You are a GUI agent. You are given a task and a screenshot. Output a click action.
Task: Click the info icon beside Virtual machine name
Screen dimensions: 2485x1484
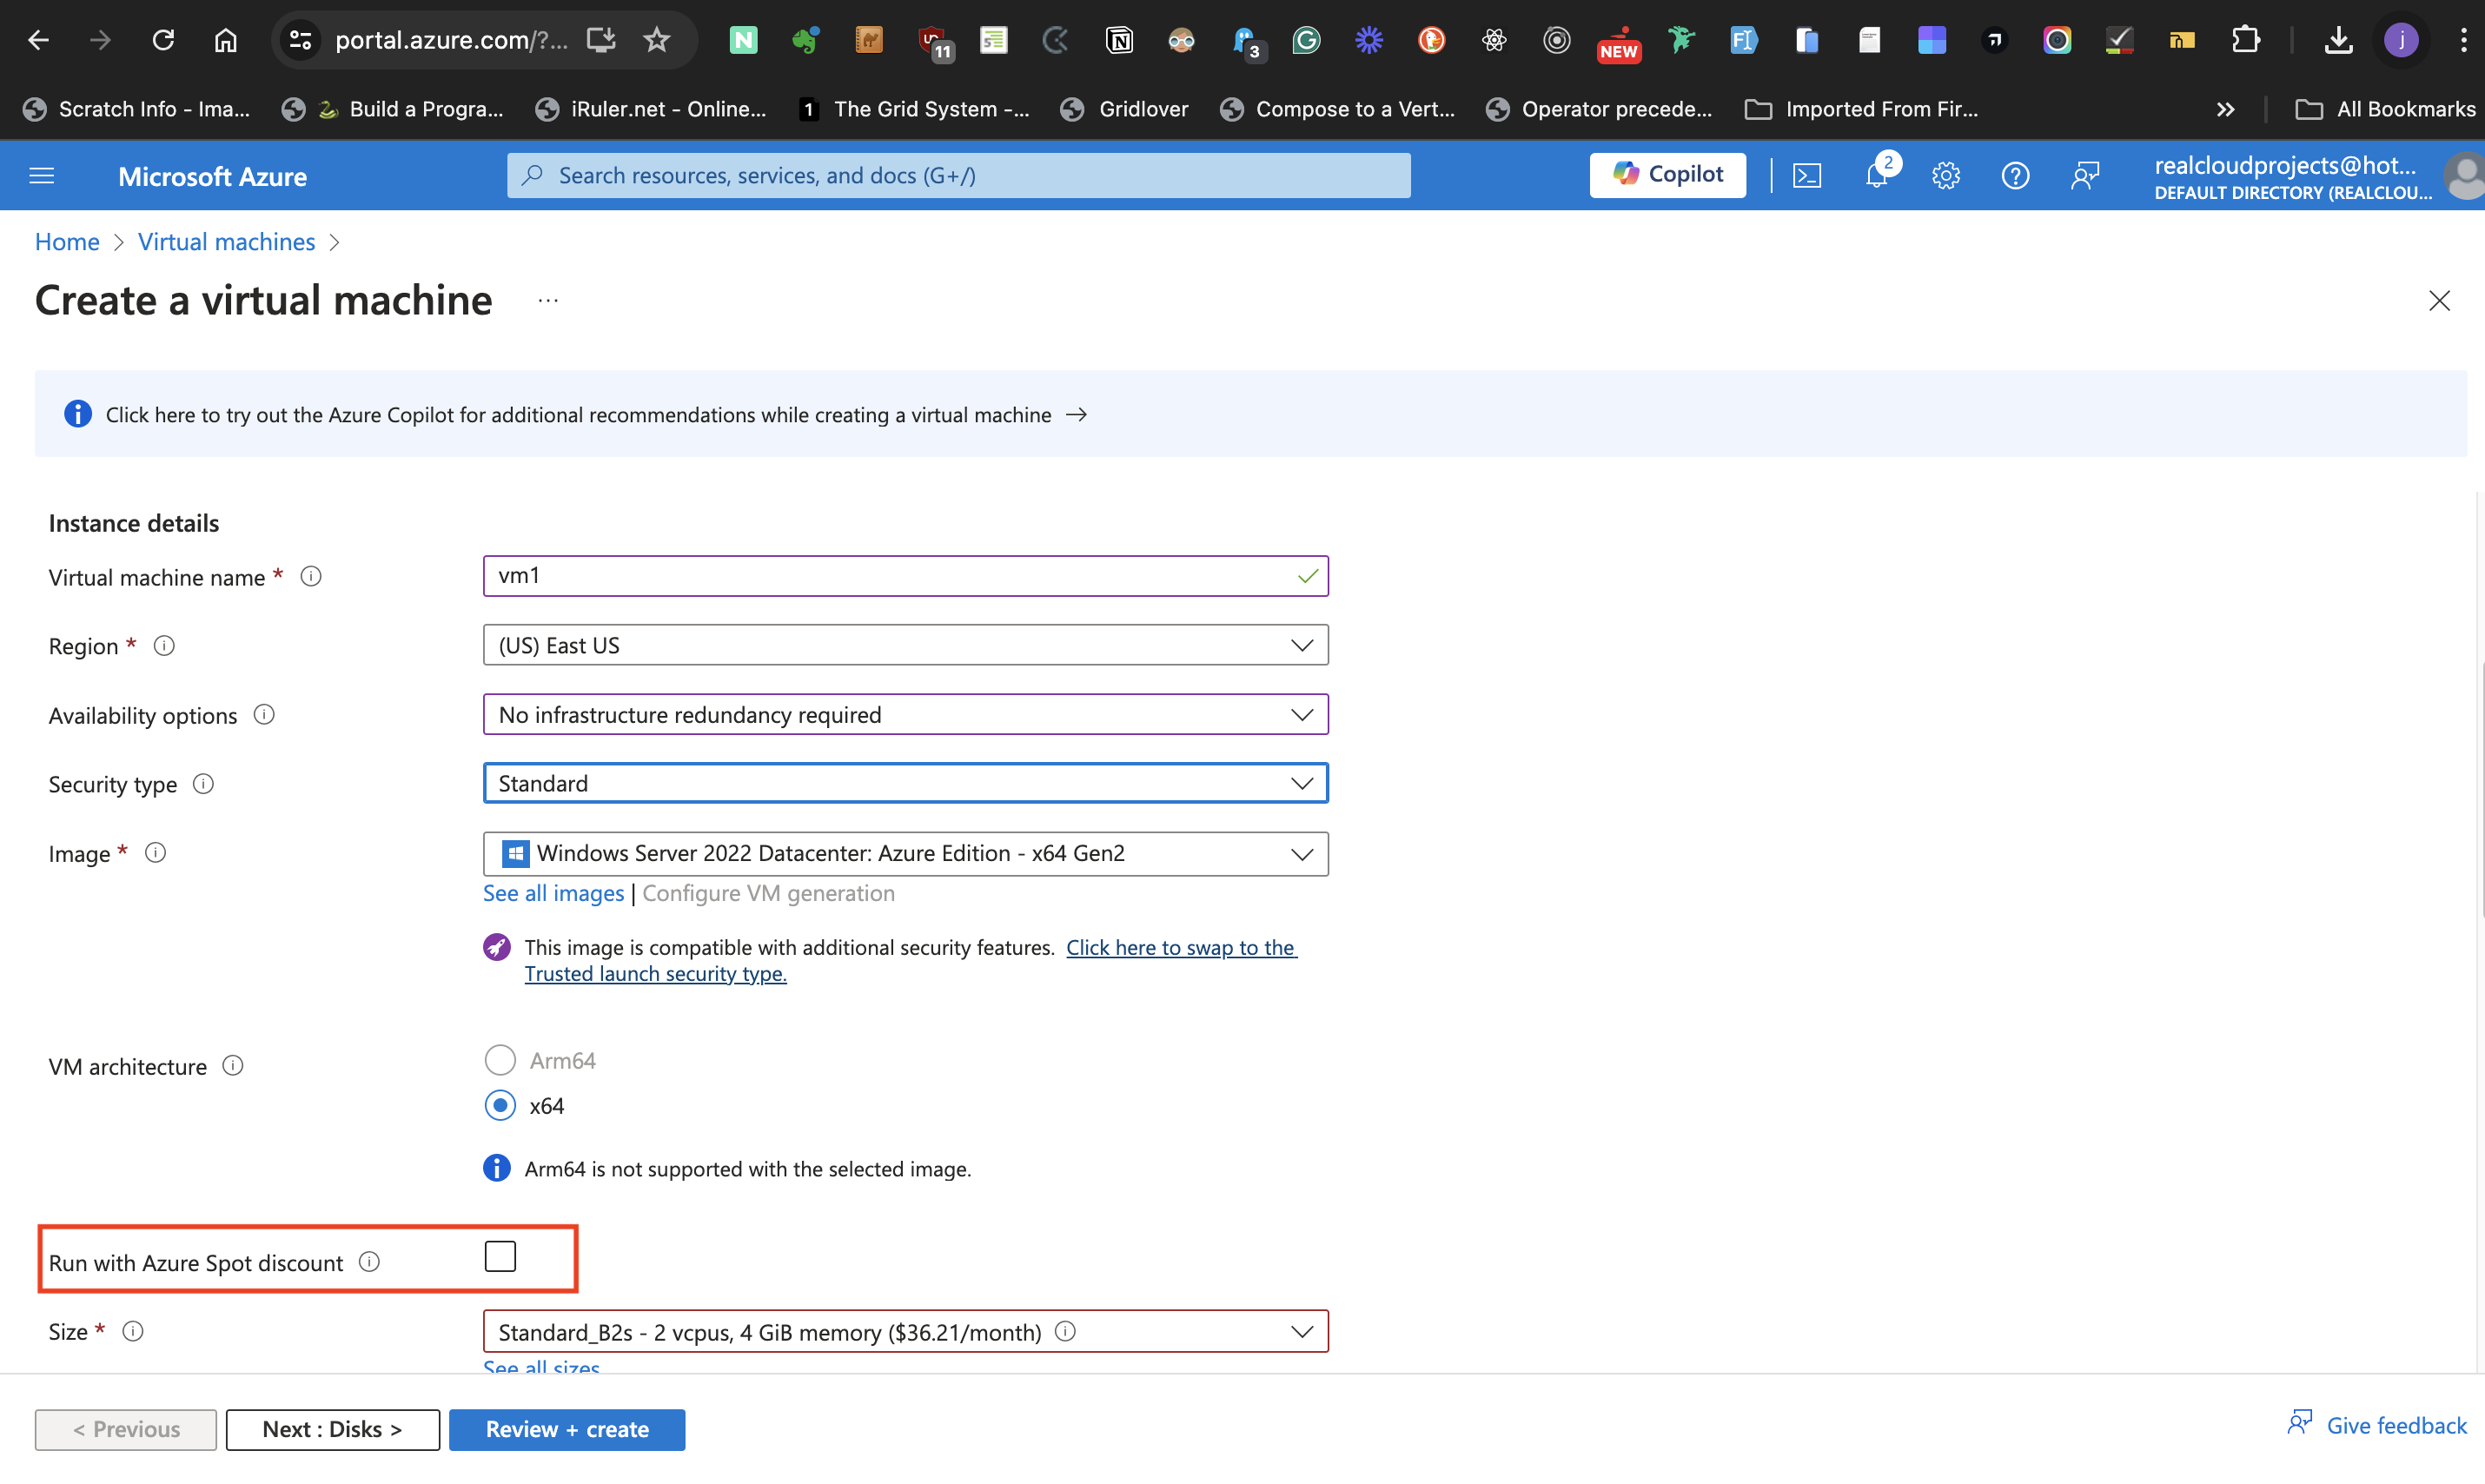tap(311, 576)
